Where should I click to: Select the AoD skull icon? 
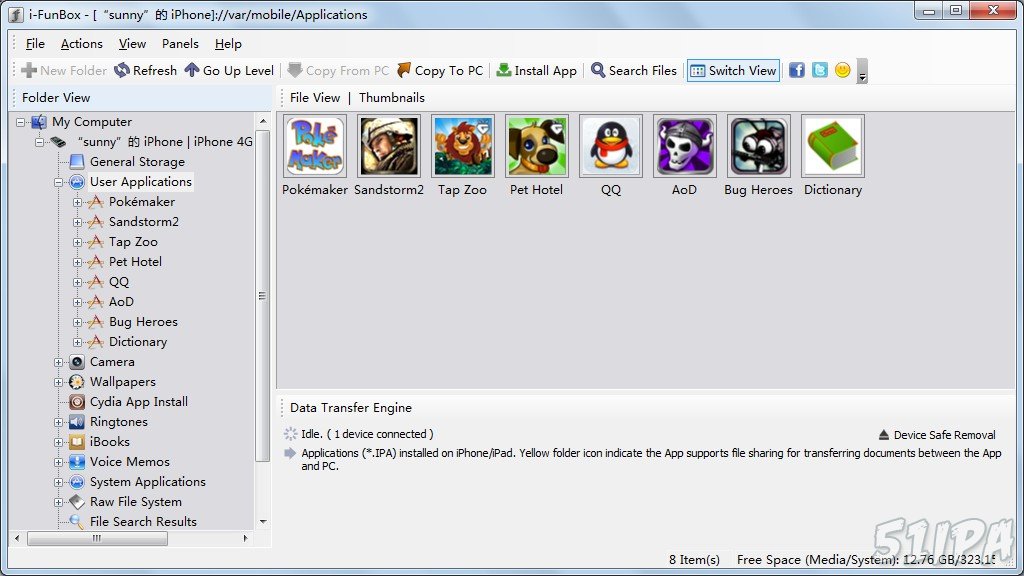tap(684, 146)
